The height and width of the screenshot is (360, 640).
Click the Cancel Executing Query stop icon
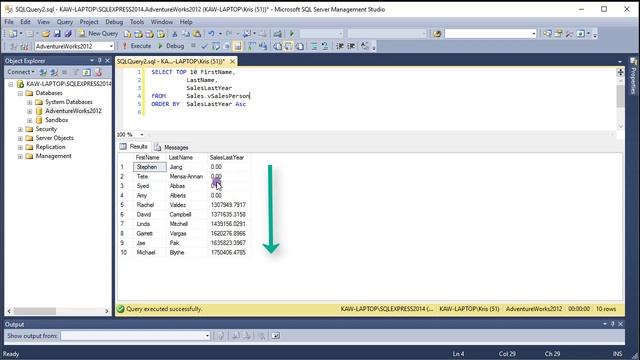click(x=193, y=46)
